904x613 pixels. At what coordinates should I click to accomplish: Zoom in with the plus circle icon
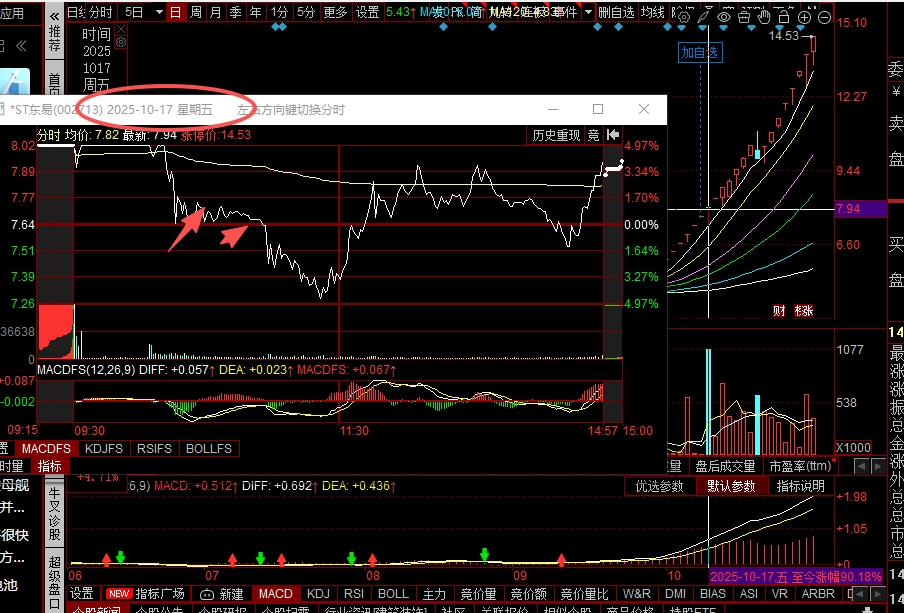804,17
